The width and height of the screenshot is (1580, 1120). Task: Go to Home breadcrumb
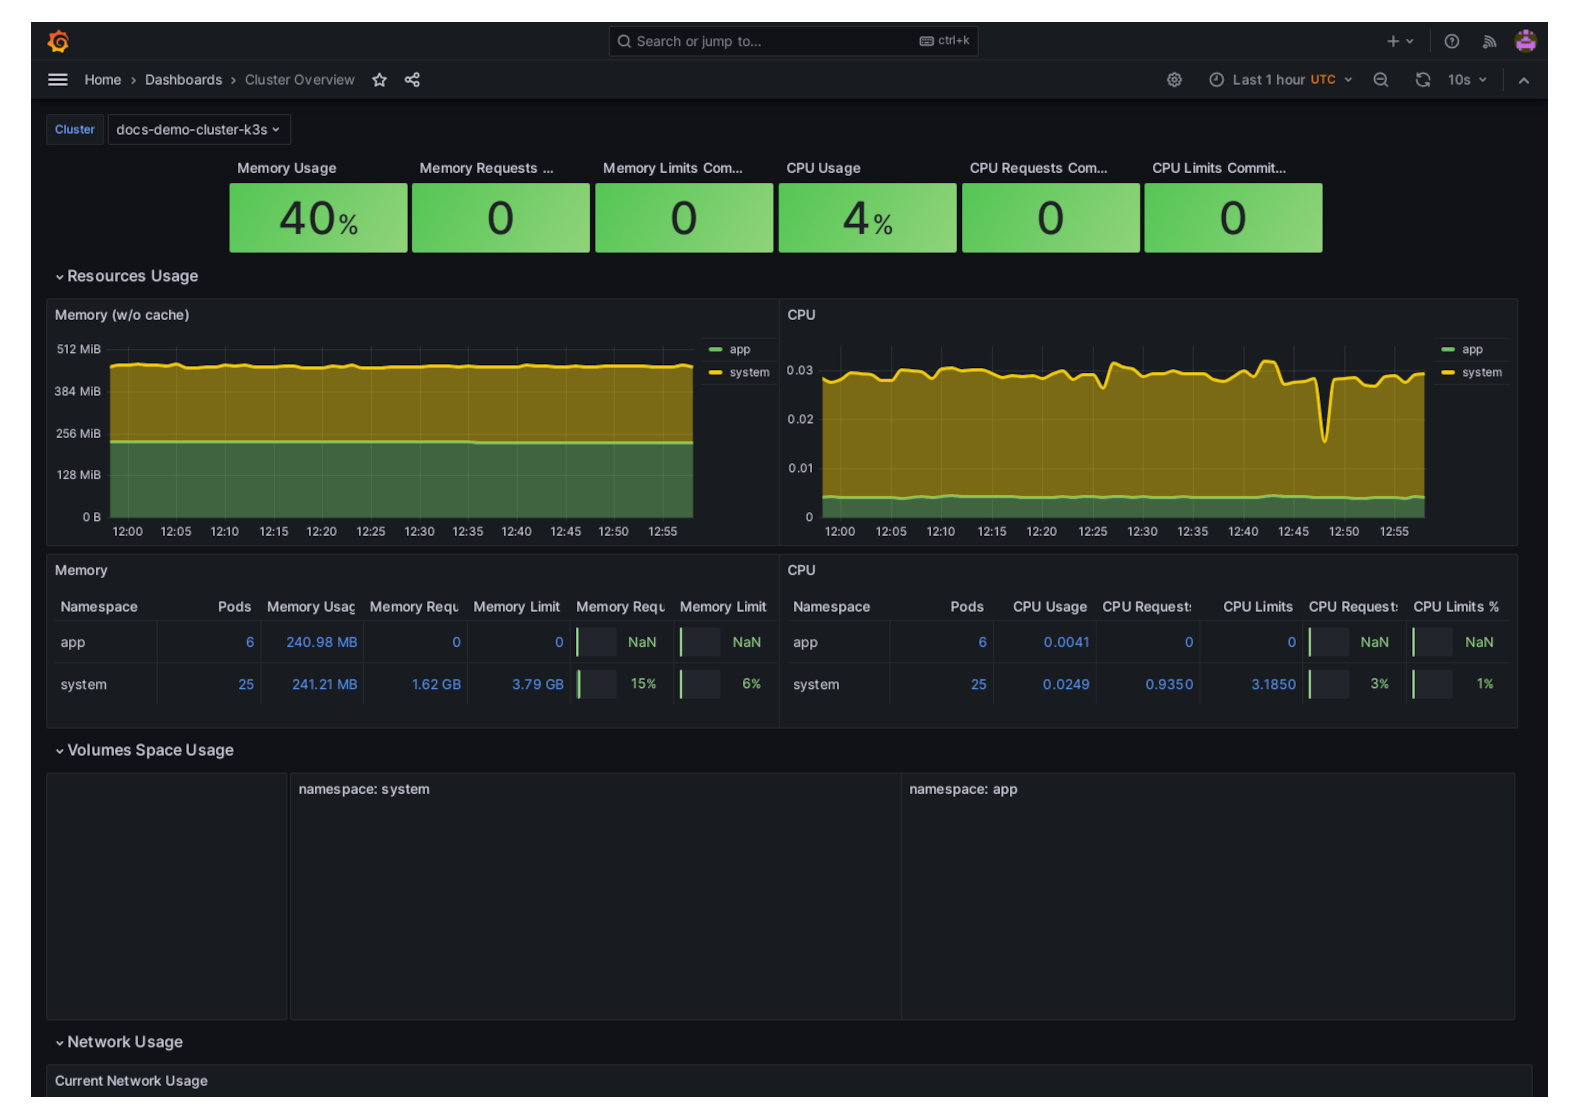102,80
